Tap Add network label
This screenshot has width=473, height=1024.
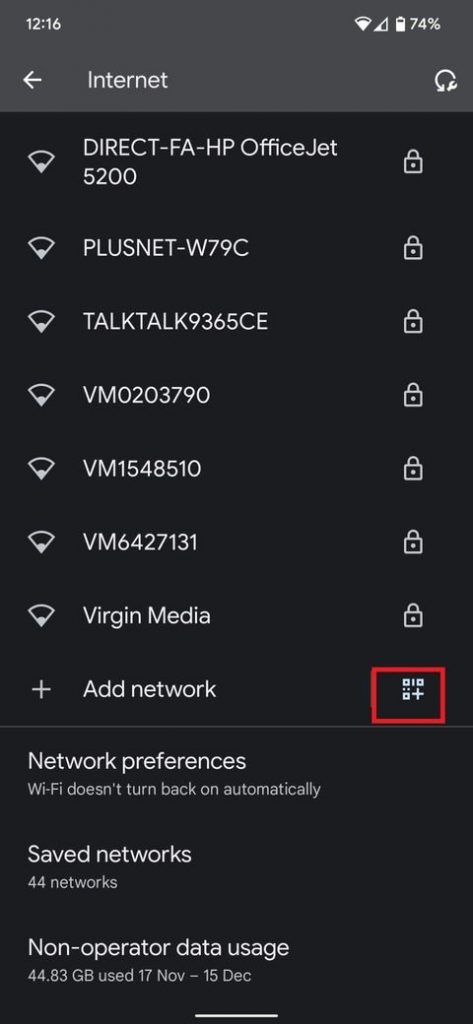coord(150,689)
